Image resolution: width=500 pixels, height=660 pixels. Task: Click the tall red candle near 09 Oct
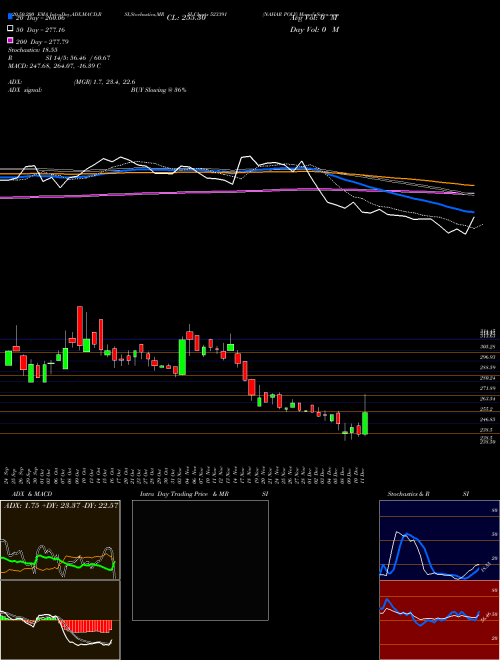tap(80, 326)
